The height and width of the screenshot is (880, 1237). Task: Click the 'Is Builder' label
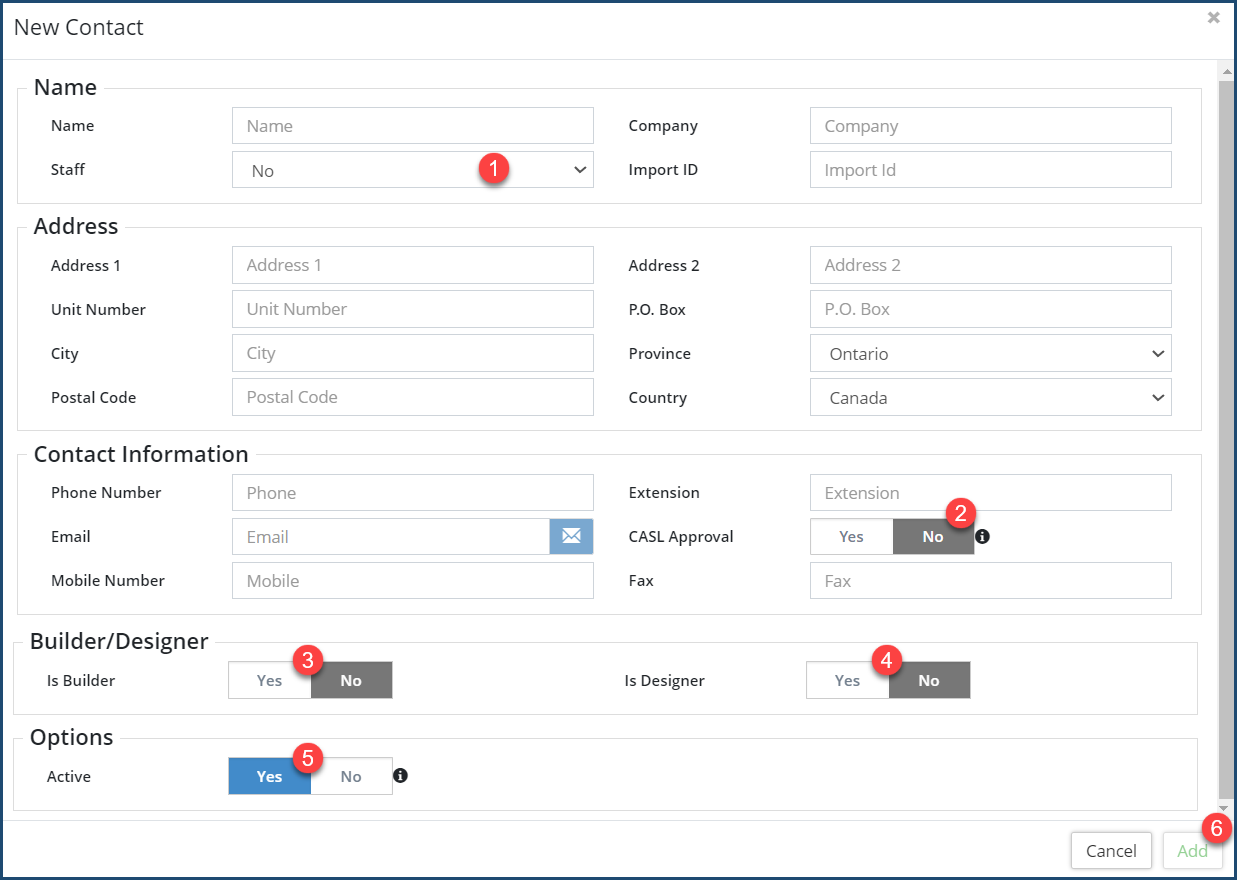(x=81, y=680)
